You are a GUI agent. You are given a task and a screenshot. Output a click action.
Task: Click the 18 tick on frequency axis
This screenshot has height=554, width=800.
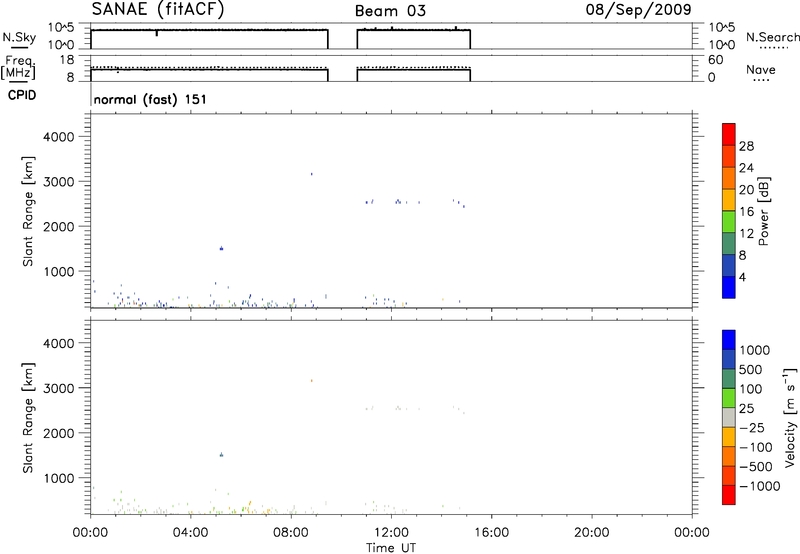point(68,60)
